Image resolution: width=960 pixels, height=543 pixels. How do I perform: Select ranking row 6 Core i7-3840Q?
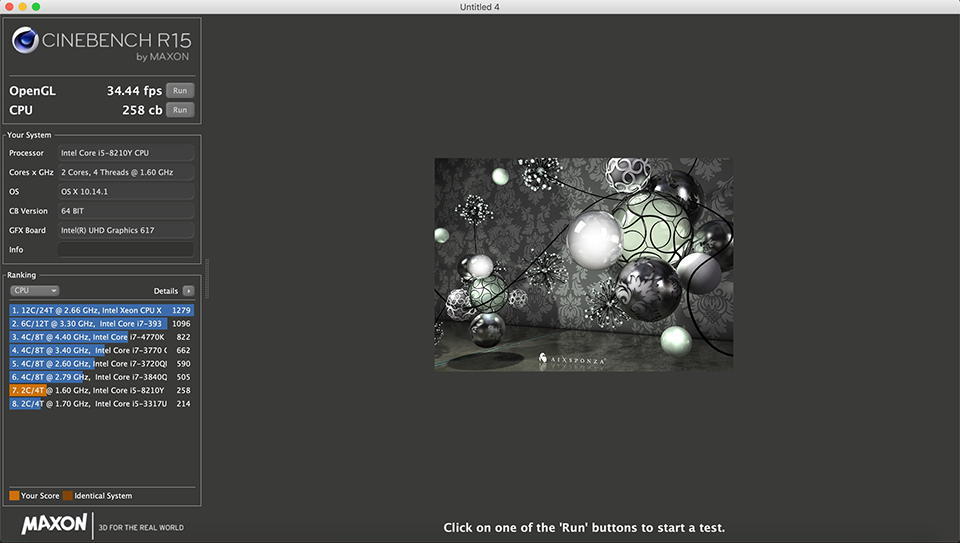pos(102,377)
